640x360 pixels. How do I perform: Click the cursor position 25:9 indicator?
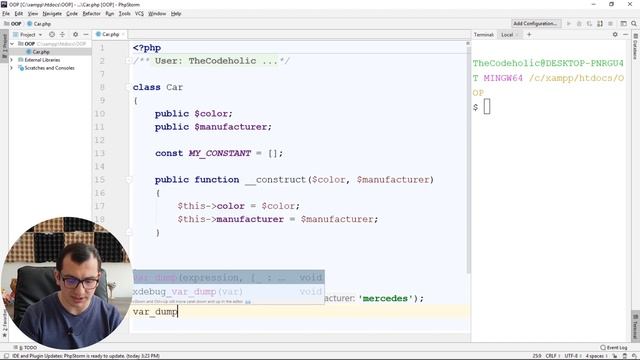pos(537,356)
